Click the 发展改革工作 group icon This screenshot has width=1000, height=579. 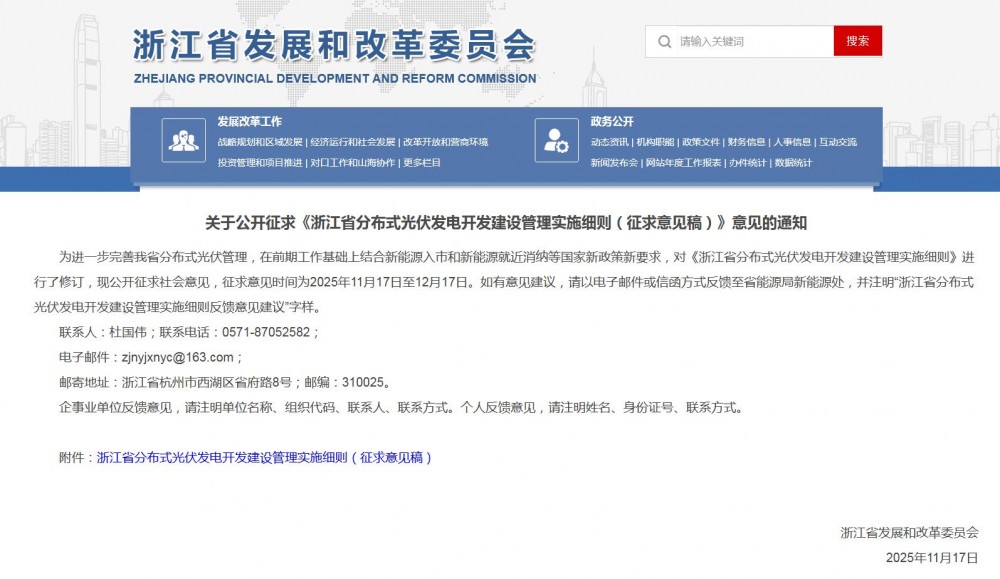pos(183,141)
